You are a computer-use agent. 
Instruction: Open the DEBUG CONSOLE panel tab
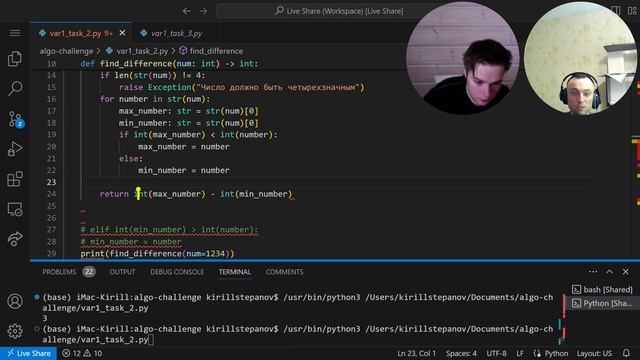click(x=177, y=272)
